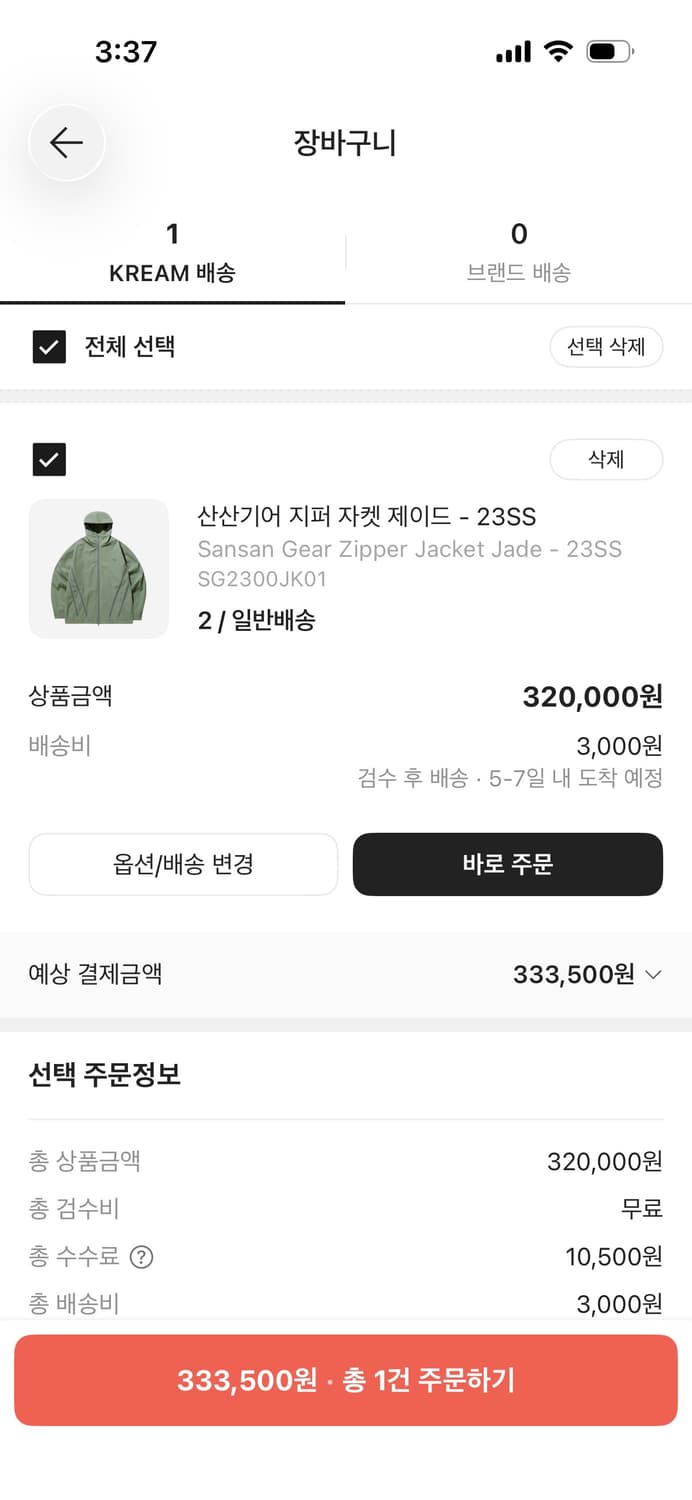Tap the battery indicator in the status bar
The height and width of the screenshot is (1500, 692).
point(608,51)
